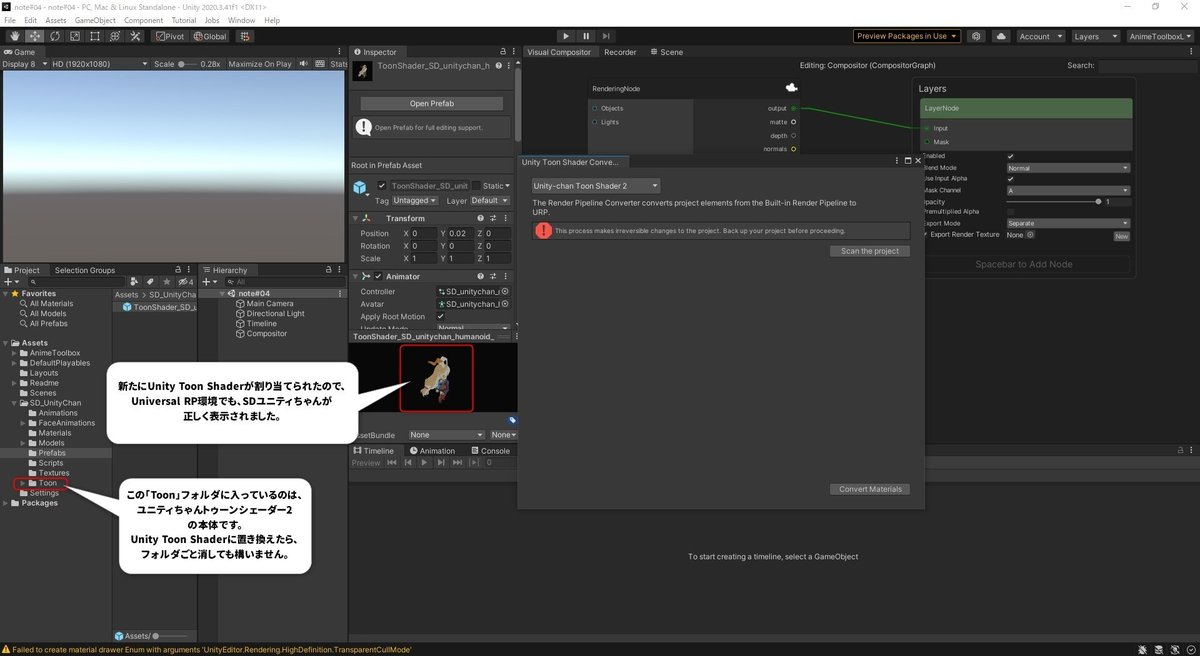Click the Scan the project button

870,251
